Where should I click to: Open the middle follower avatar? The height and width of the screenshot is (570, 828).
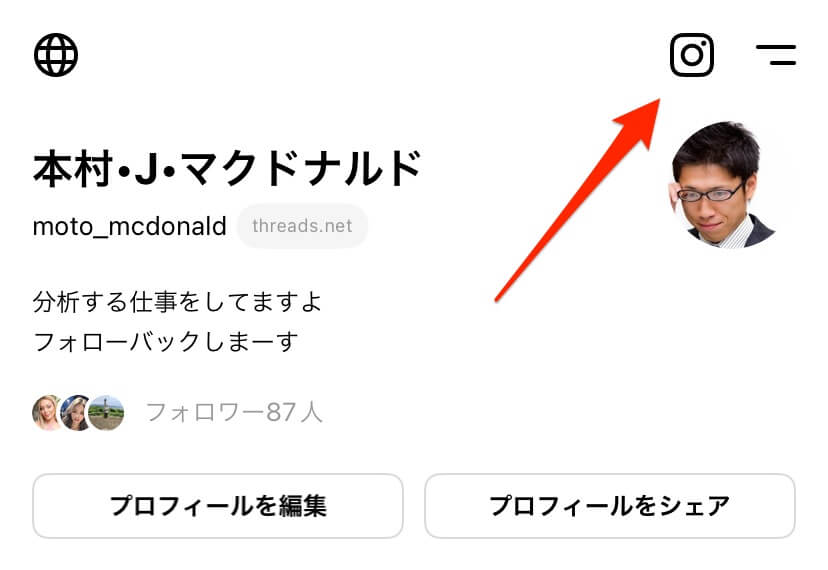77,413
